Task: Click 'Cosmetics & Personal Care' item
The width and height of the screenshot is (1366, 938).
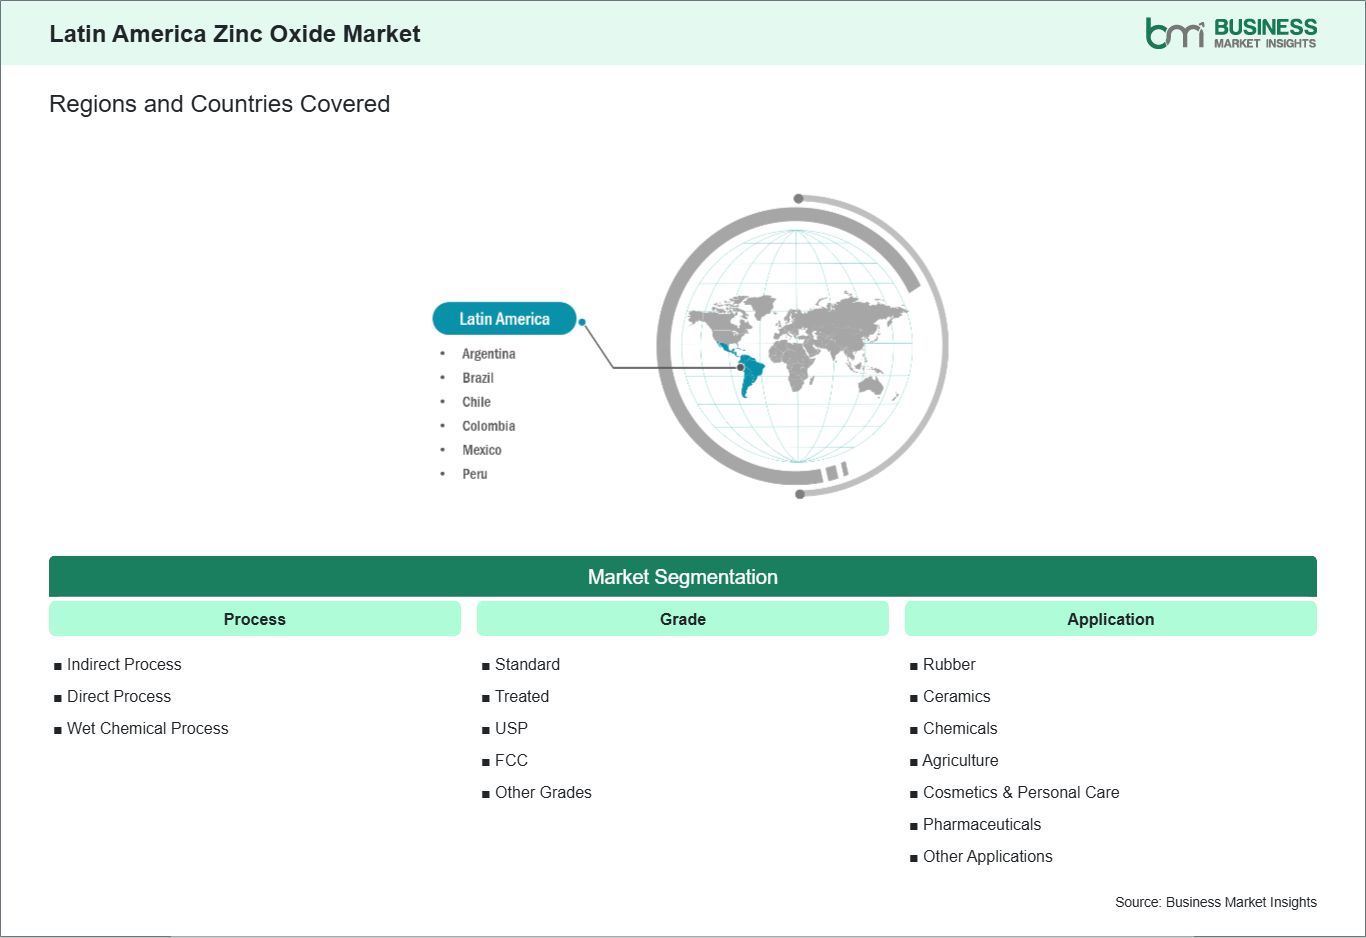Action: tap(1021, 792)
